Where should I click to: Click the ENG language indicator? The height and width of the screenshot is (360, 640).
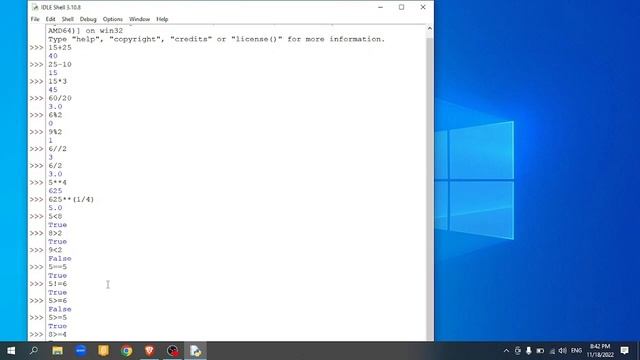576,351
